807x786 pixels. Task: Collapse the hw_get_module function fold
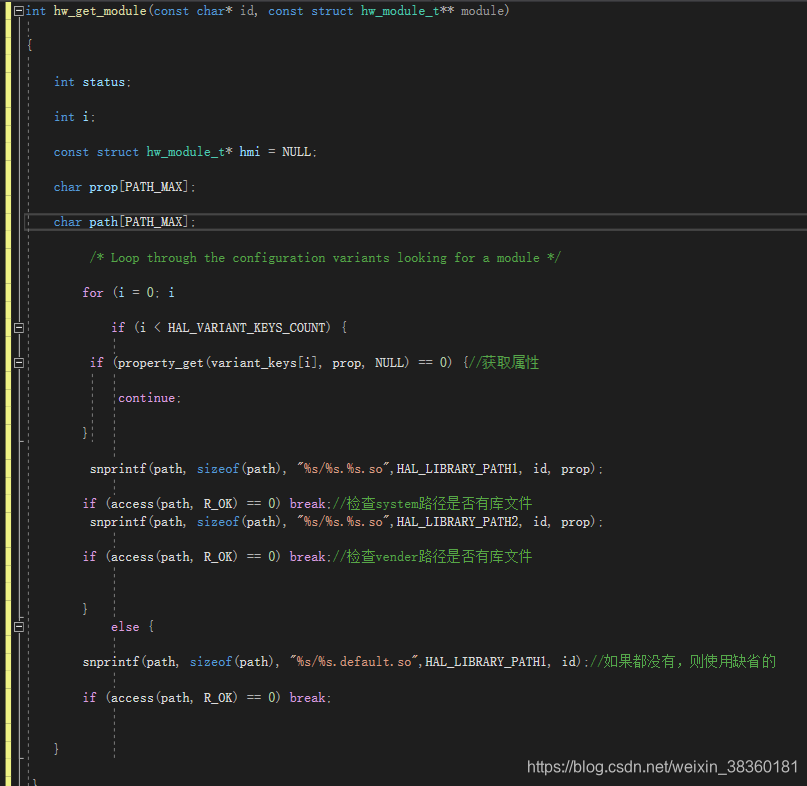coord(19,11)
